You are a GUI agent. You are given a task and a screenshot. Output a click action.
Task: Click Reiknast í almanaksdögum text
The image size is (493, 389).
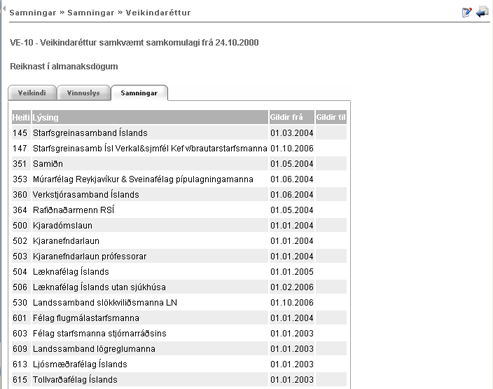click(x=64, y=66)
